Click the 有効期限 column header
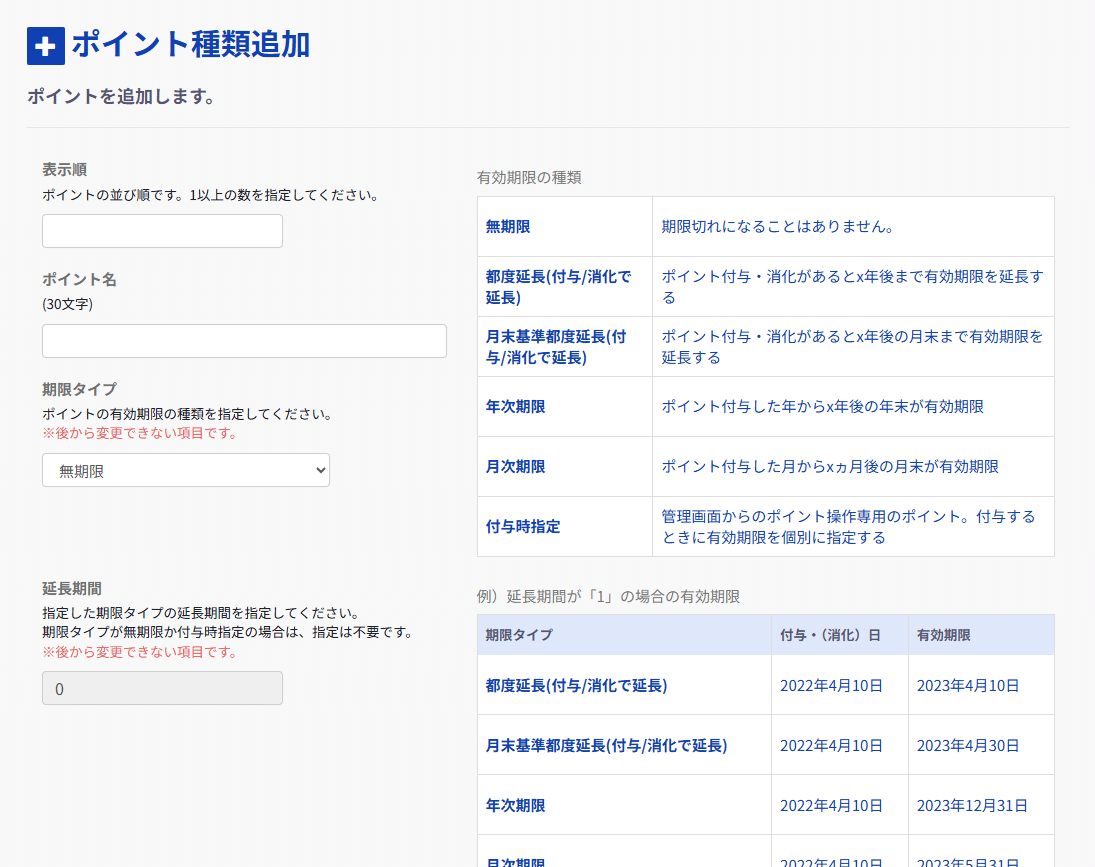1095x867 pixels. click(x=943, y=635)
